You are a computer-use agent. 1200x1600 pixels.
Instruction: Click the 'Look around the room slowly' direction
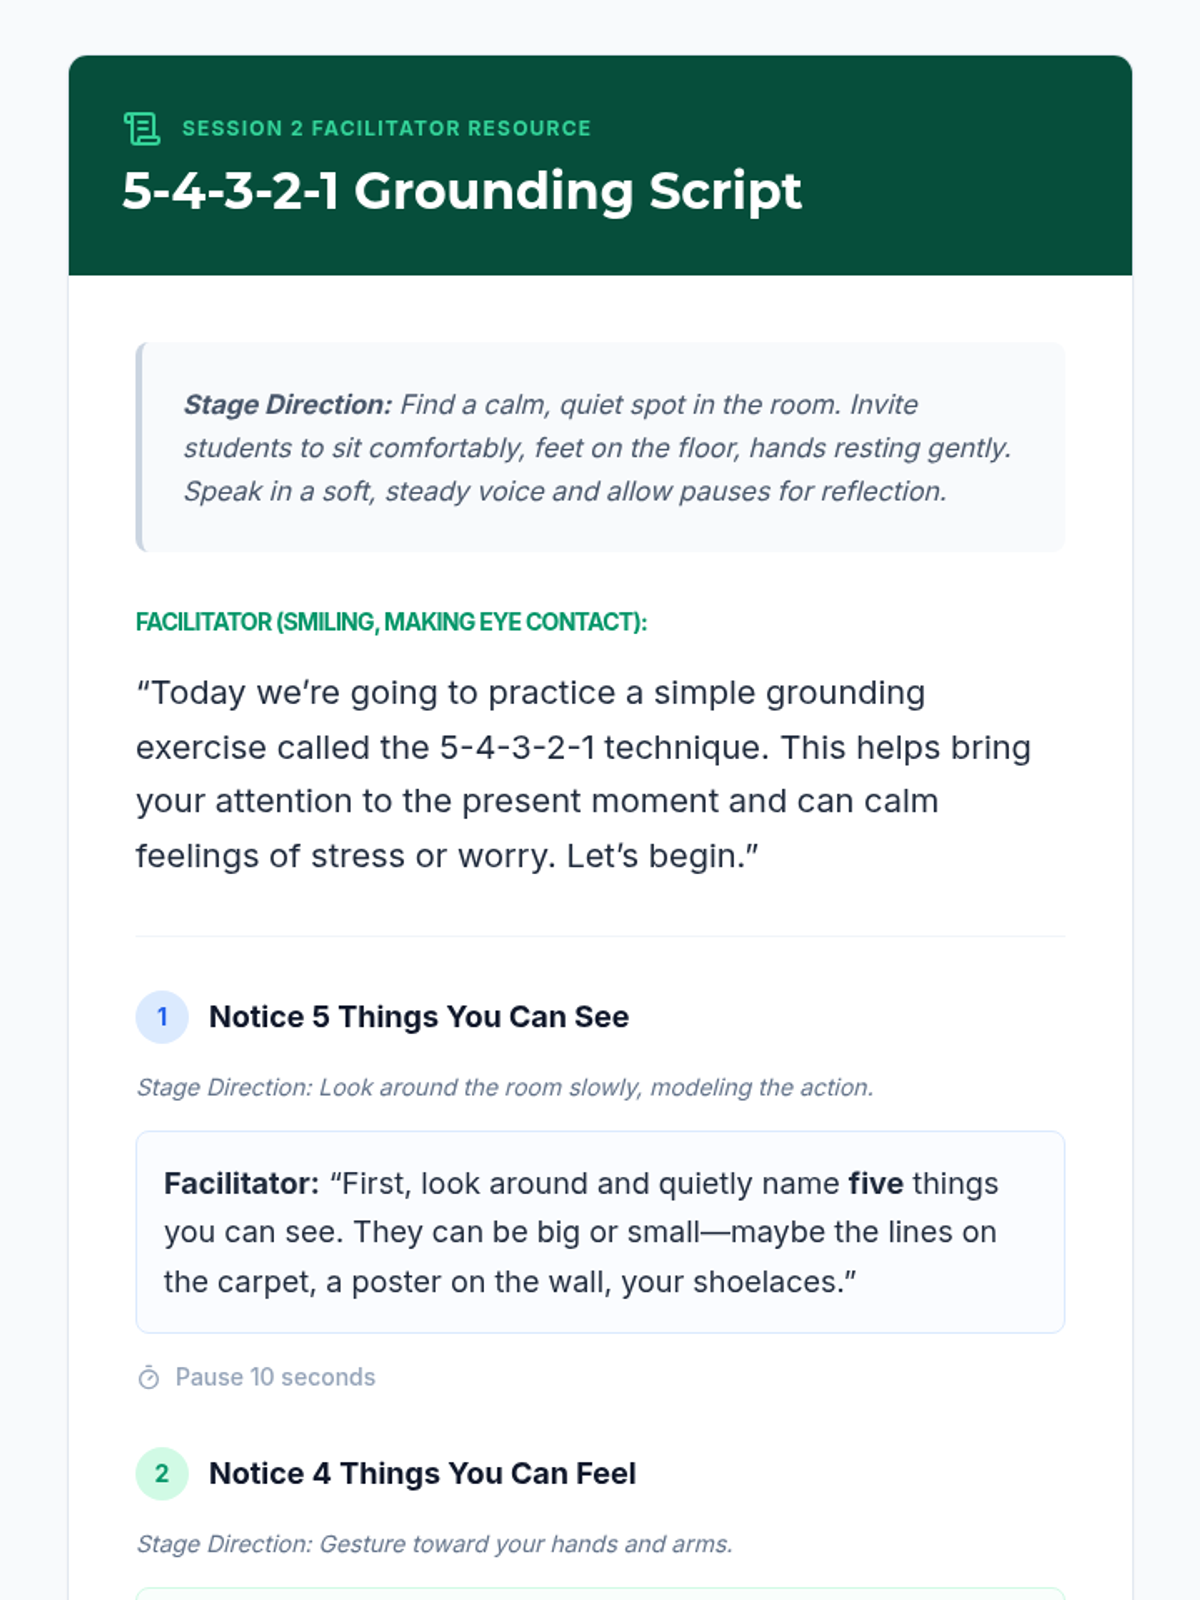click(505, 1087)
